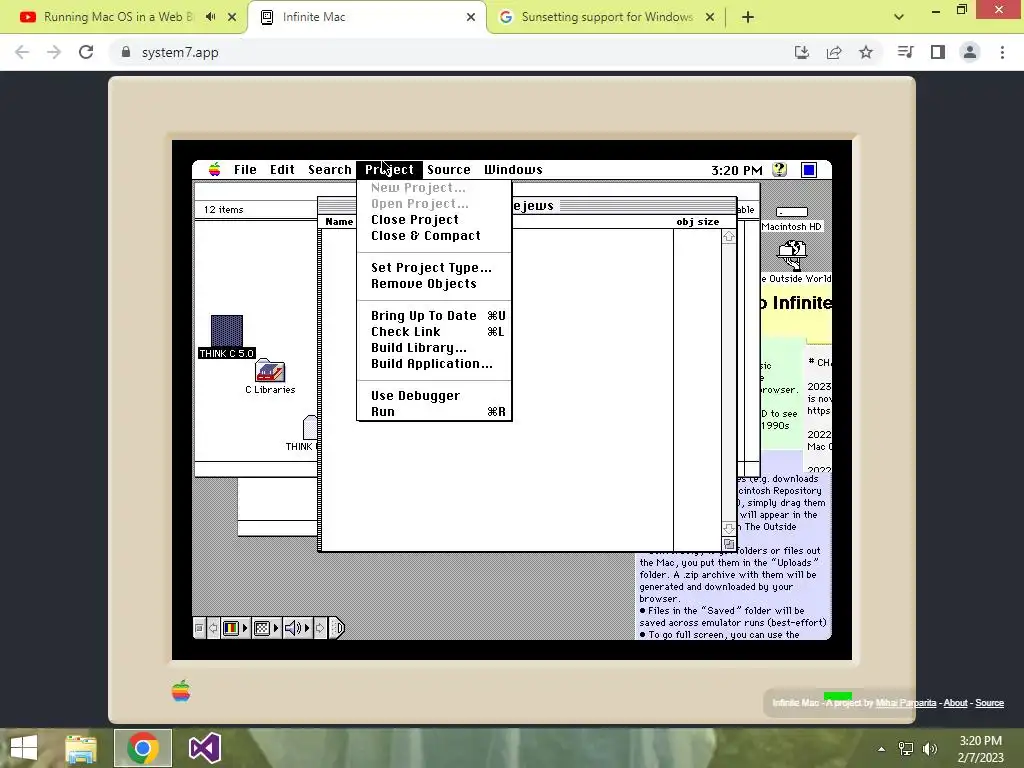Click the Control Strip right scroll arrow
This screenshot has height=768, width=1024.
tap(320, 628)
